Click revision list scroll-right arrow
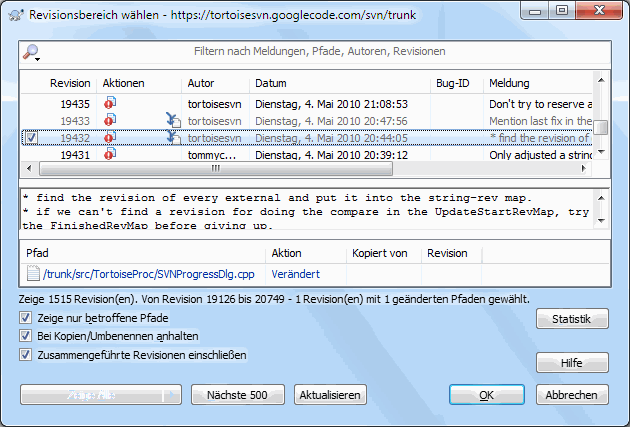630x427 pixels. click(x=584, y=169)
